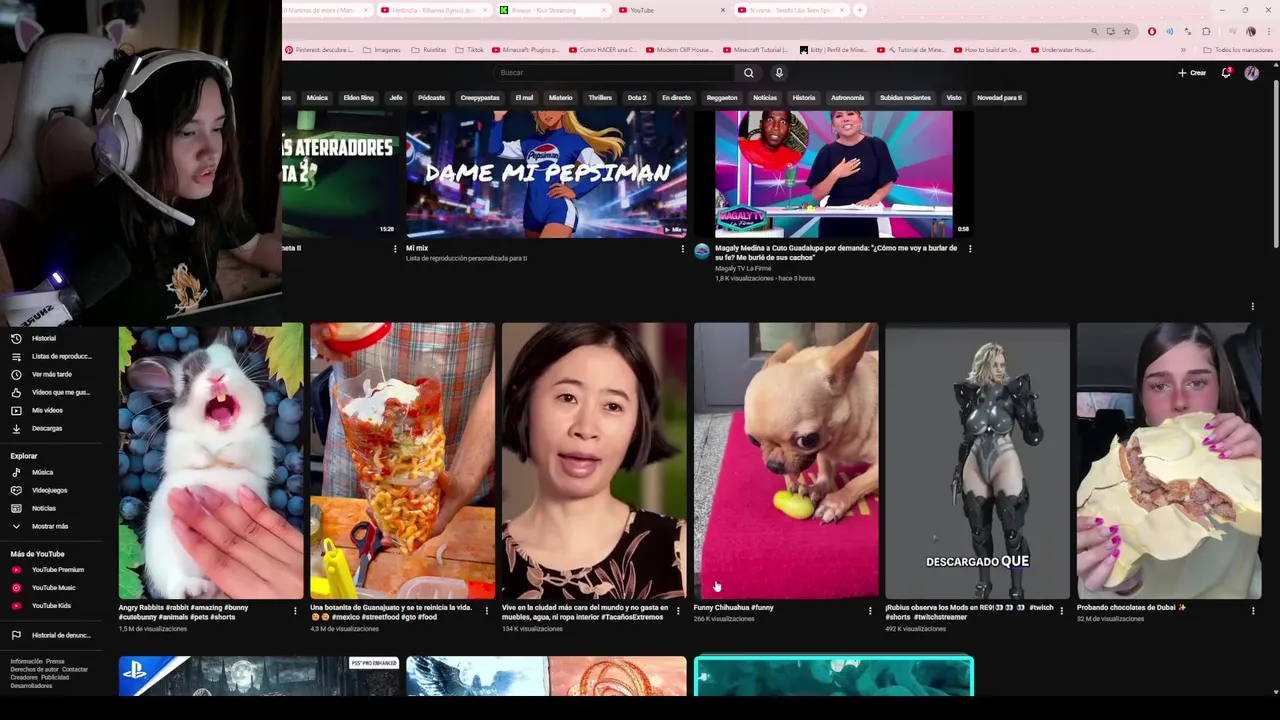Open the Tiktok bookmarks folder
This screenshot has width=1280, height=720.
click(x=470, y=49)
